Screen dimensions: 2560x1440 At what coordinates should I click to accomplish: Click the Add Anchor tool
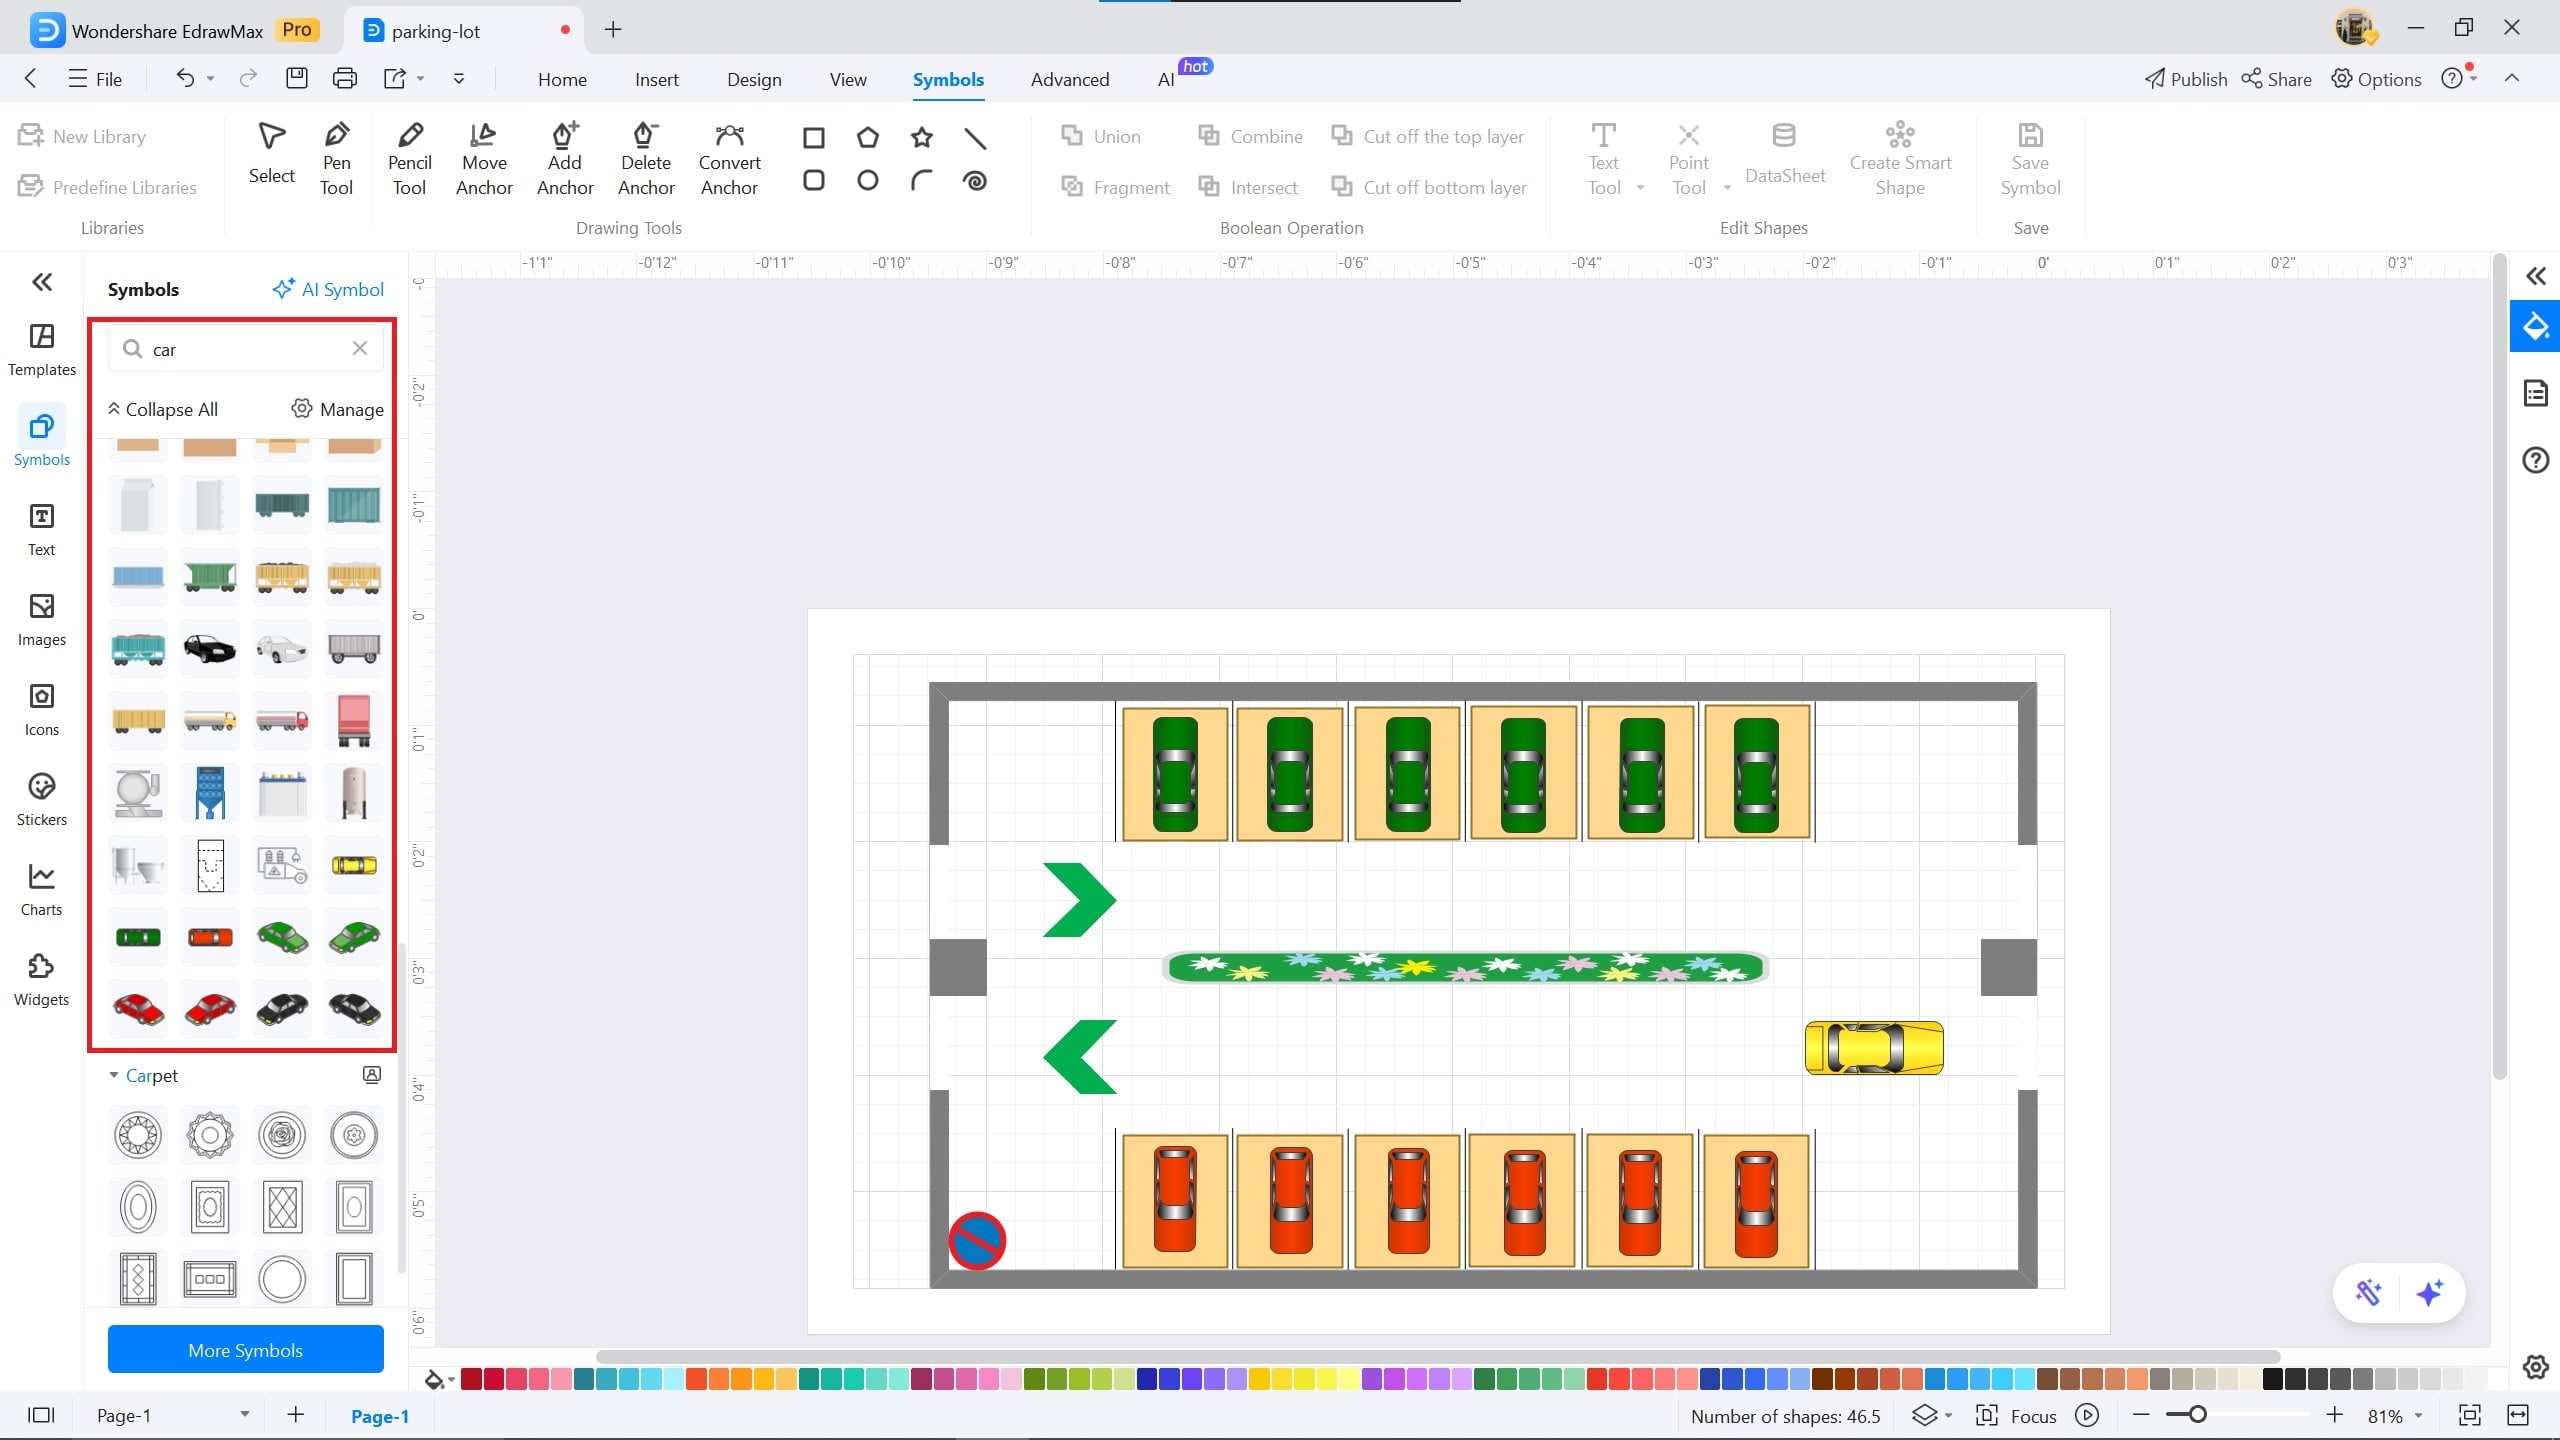565,160
